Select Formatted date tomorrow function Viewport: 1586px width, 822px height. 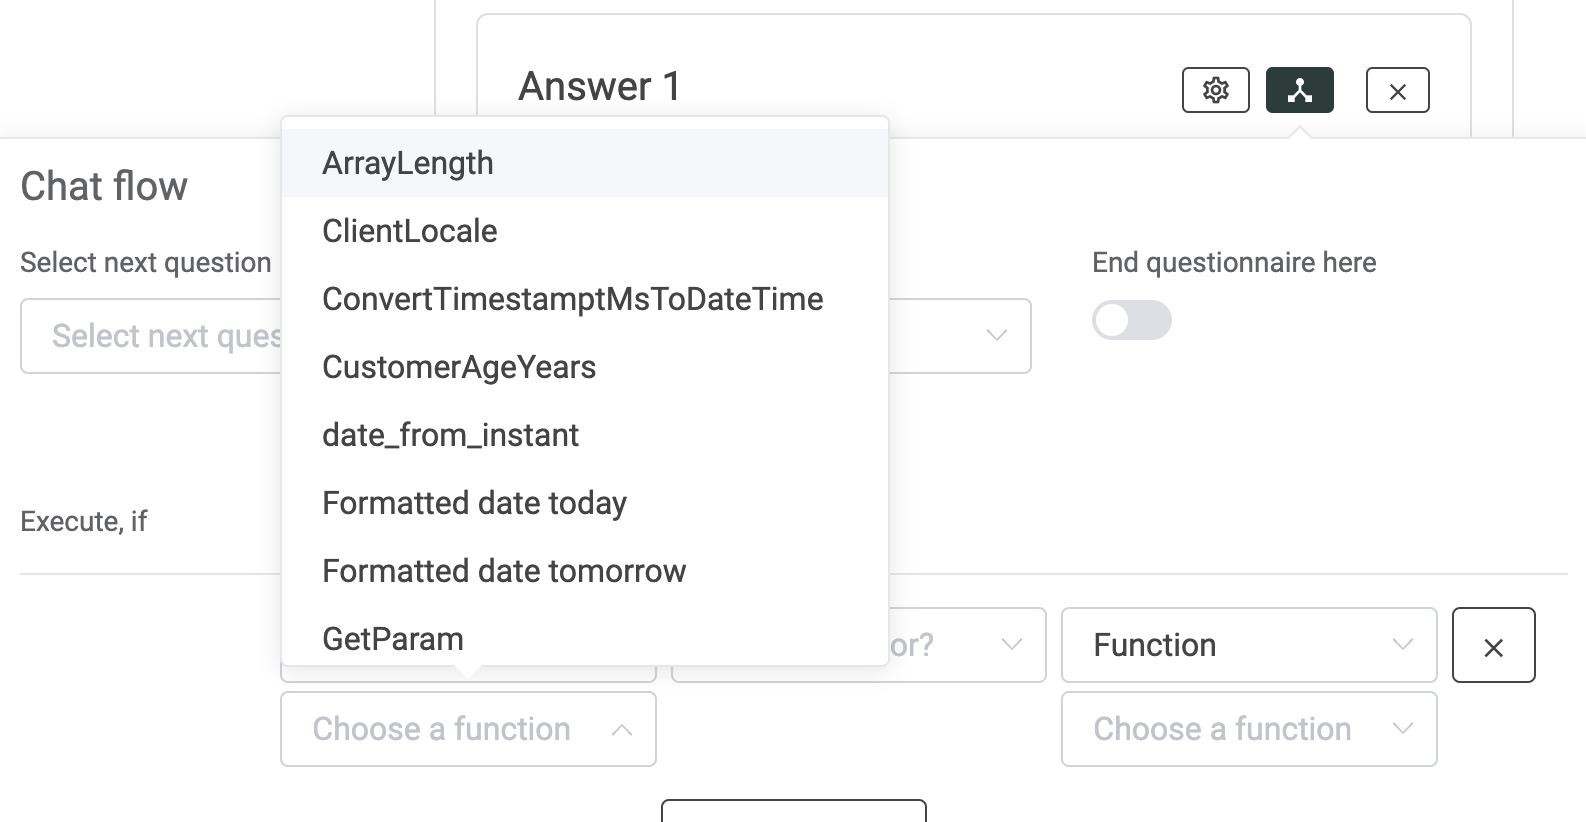[x=503, y=570]
